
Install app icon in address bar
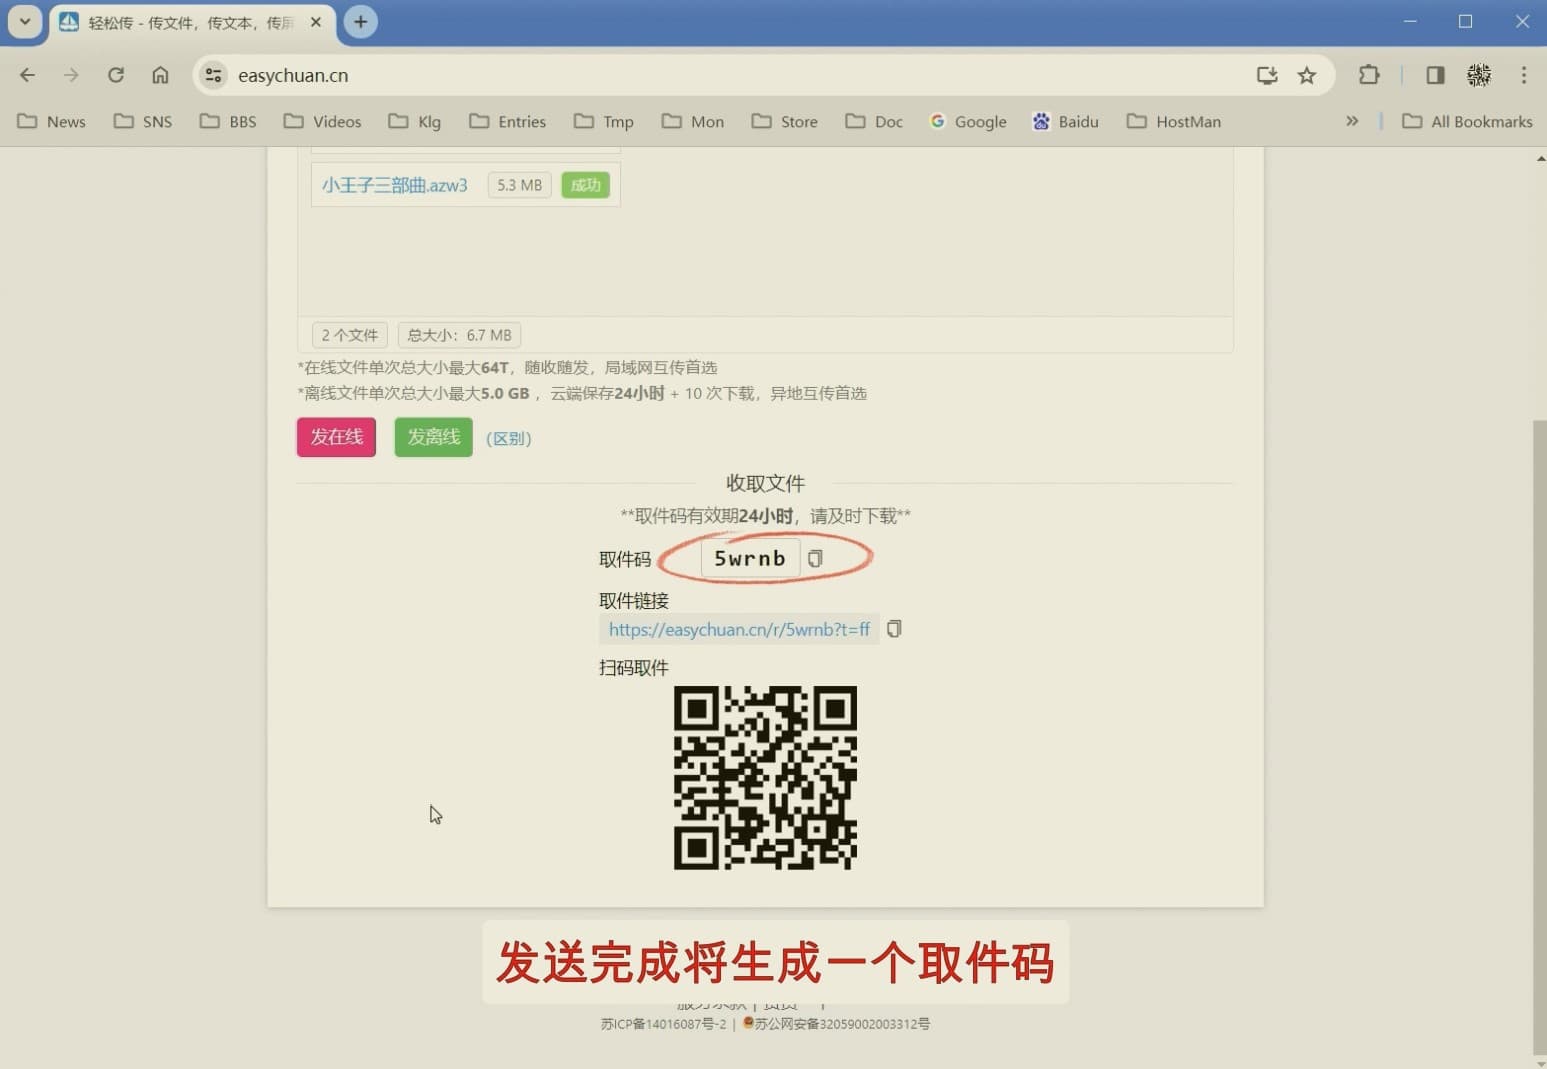1267,75
